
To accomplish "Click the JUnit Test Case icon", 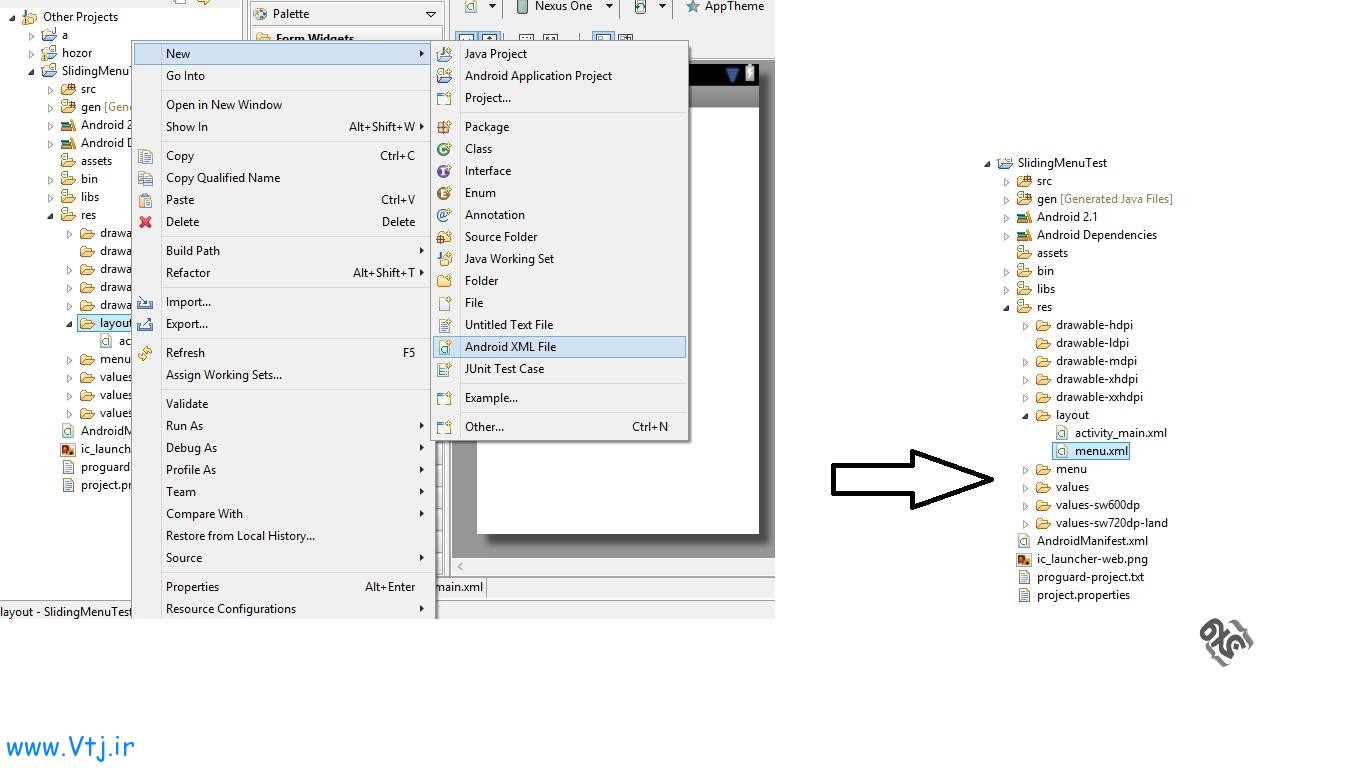I will [x=445, y=369].
